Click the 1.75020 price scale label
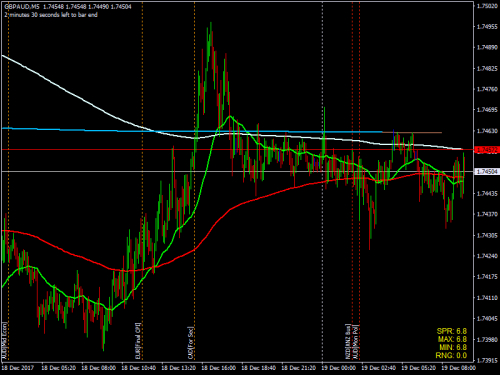 [x=487, y=6]
